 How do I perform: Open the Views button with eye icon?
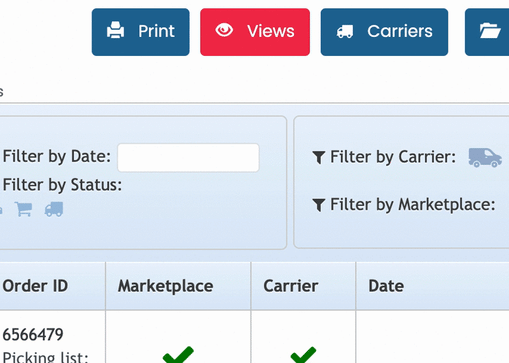(255, 32)
